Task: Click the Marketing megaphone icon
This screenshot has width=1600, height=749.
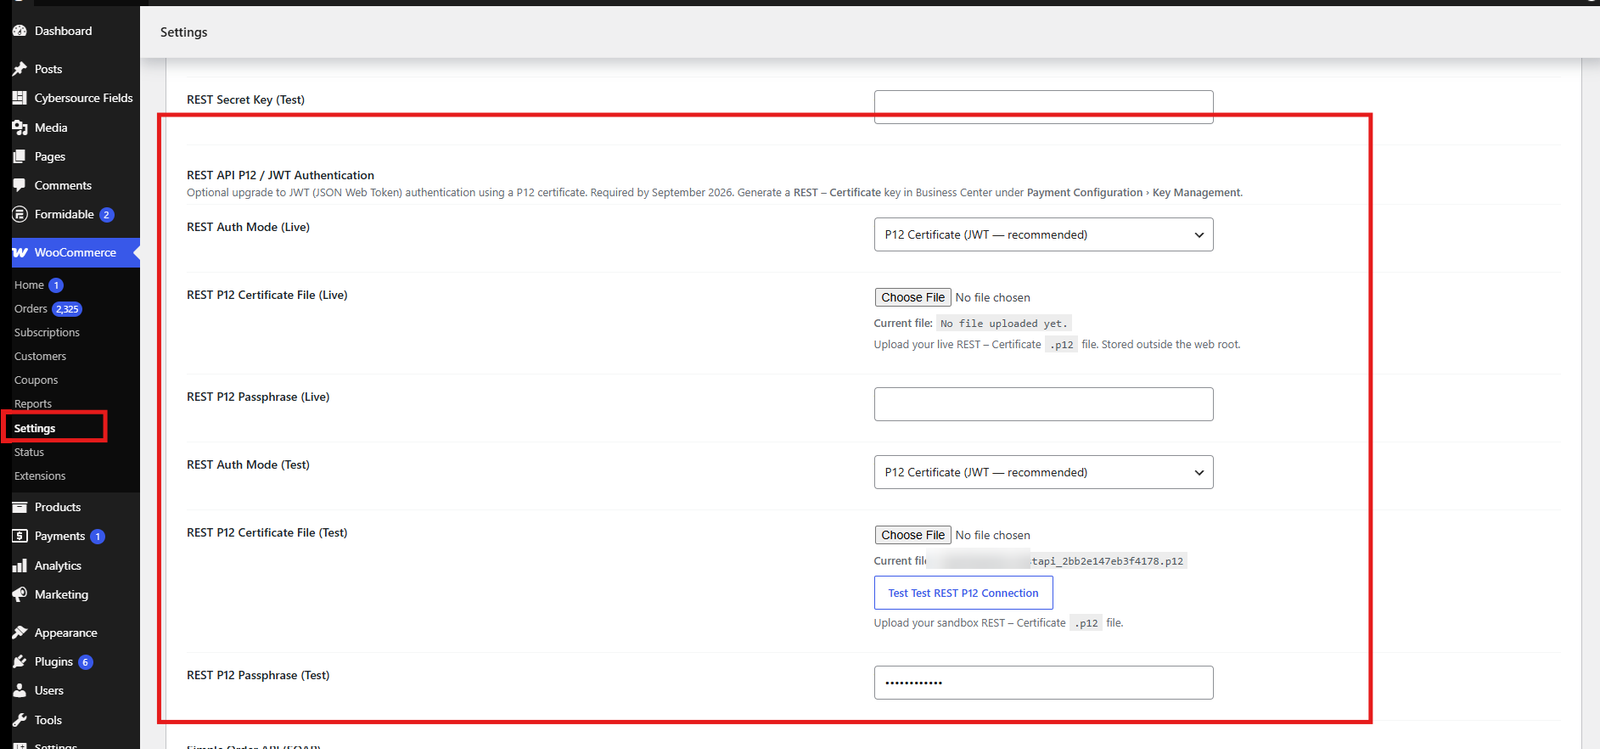Action: click(19, 595)
